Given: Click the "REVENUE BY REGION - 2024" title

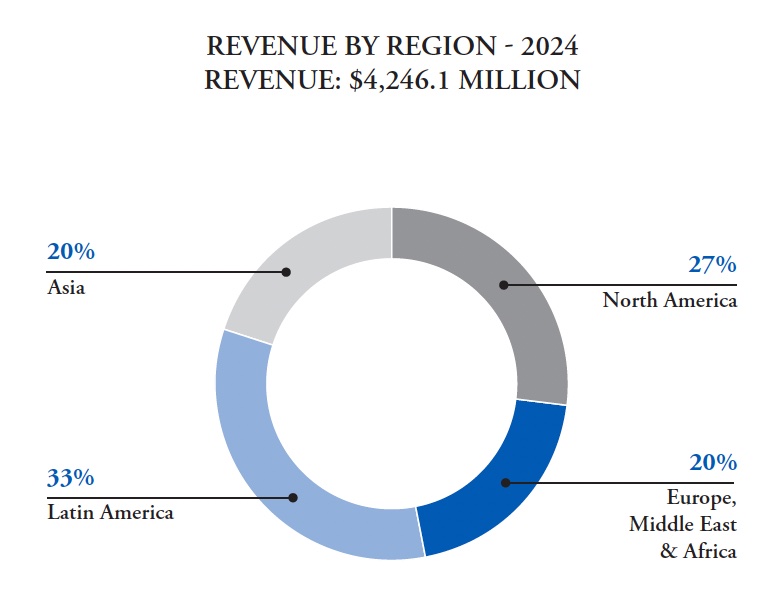Looking at the screenshot, I should [391, 47].
